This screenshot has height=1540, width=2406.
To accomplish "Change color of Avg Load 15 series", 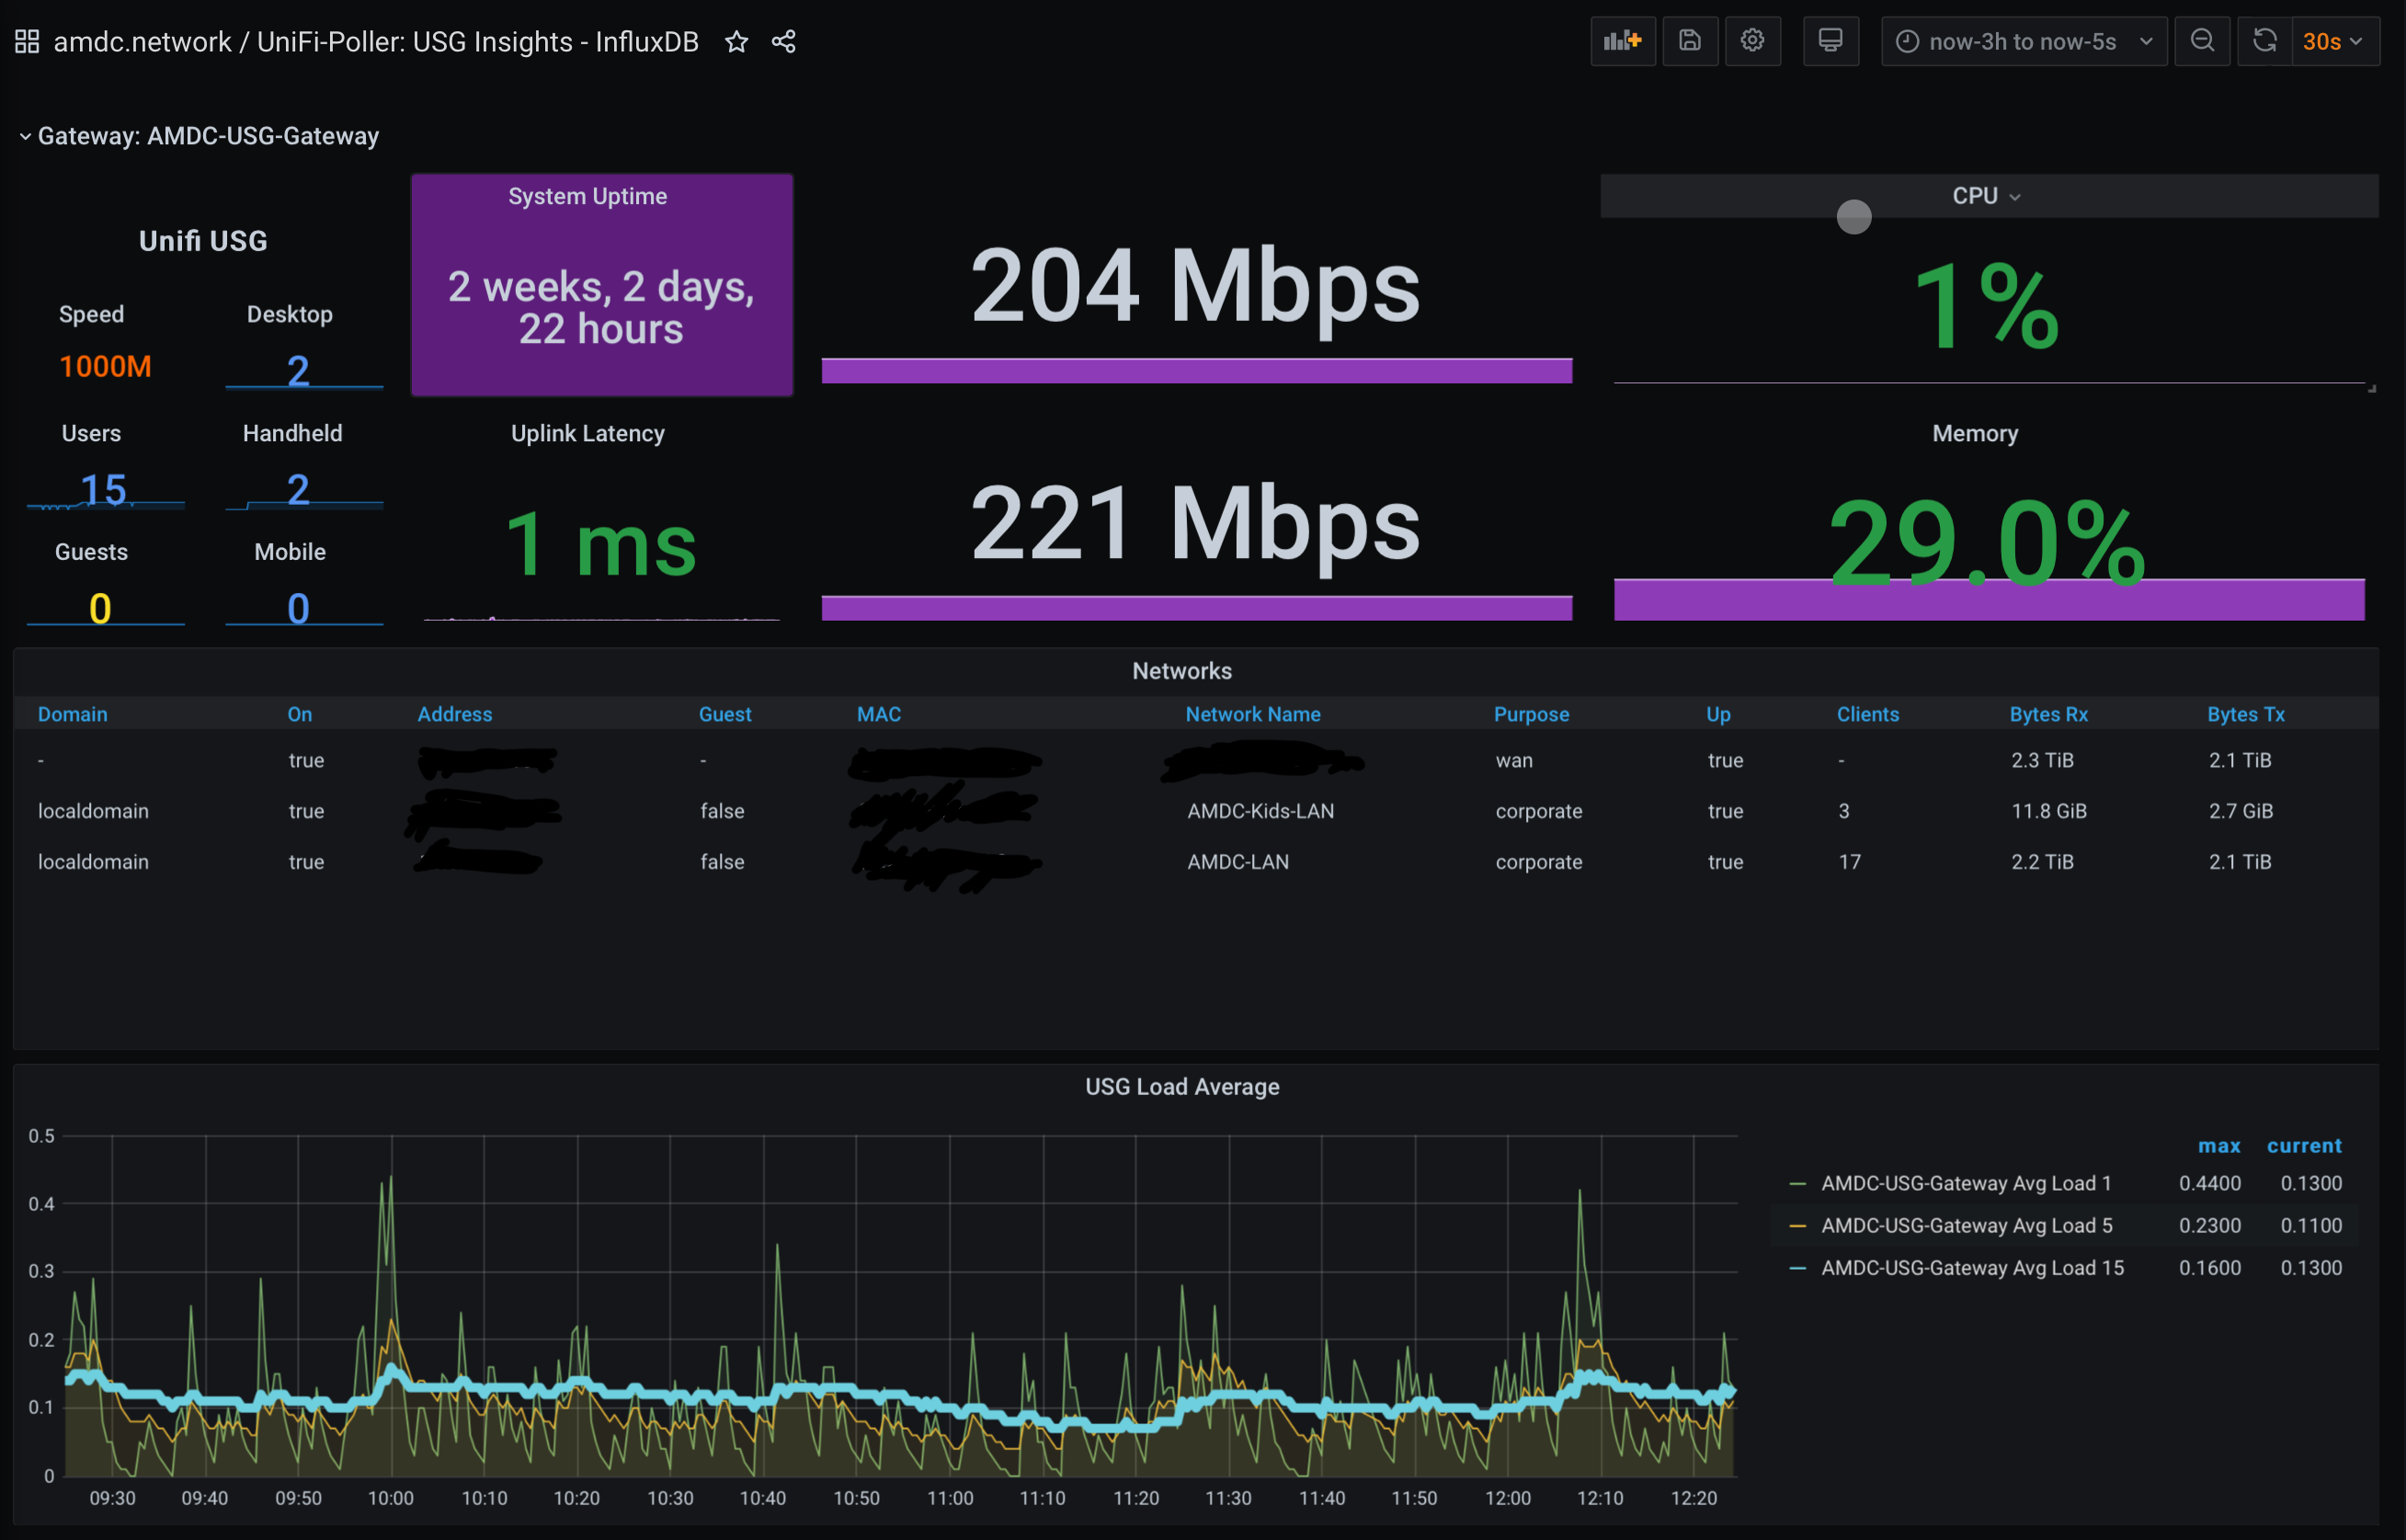I will click(1798, 1267).
